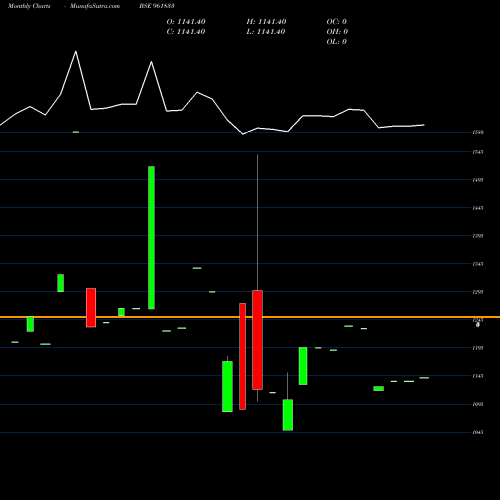Click the last dash candle at the right end
Viewport: 500px width, 500px height.
(424, 378)
